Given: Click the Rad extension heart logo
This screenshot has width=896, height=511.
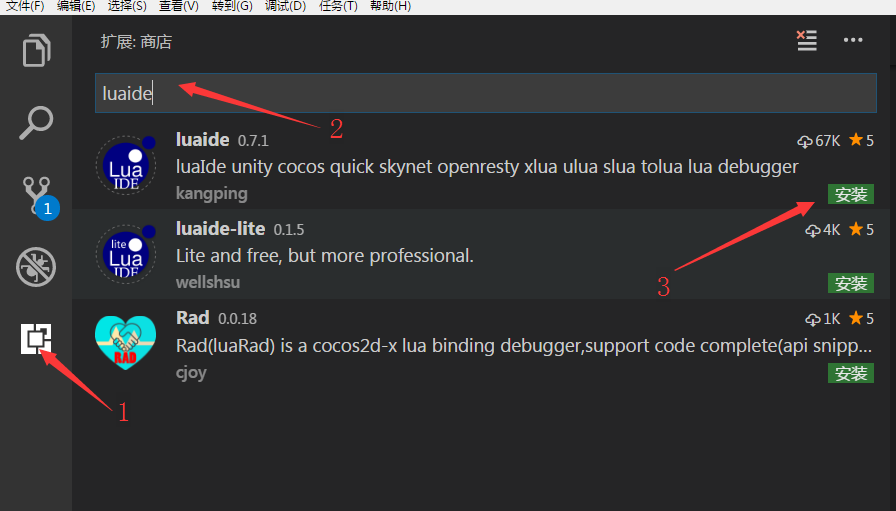Looking at the screenshot, I should 126,343.
